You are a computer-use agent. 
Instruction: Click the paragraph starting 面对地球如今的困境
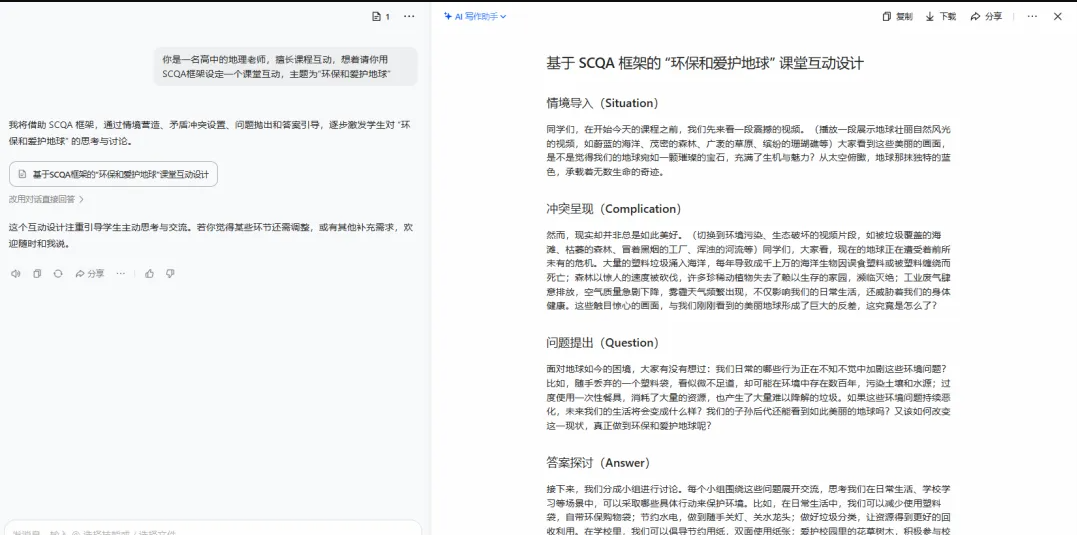[x=748, y=397]
